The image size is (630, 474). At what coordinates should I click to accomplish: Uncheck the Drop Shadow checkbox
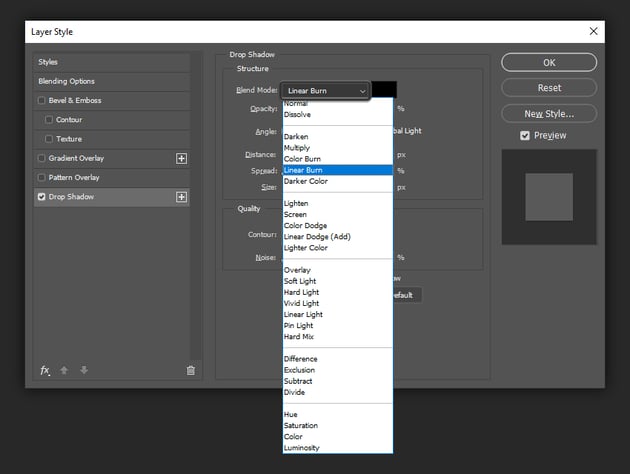pyautogui.click(x=41, y=197)
